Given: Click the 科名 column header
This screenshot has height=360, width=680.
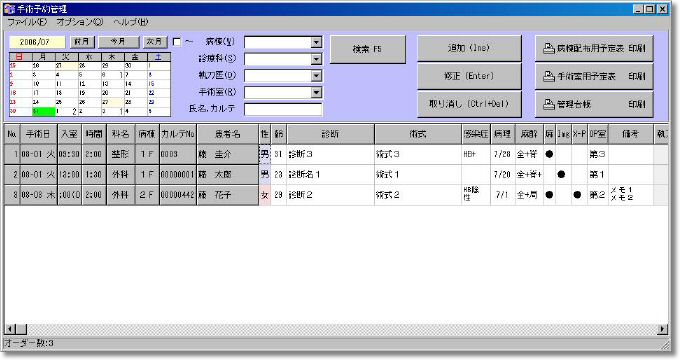Looking at the screenshot, I should tap(121, 134).
